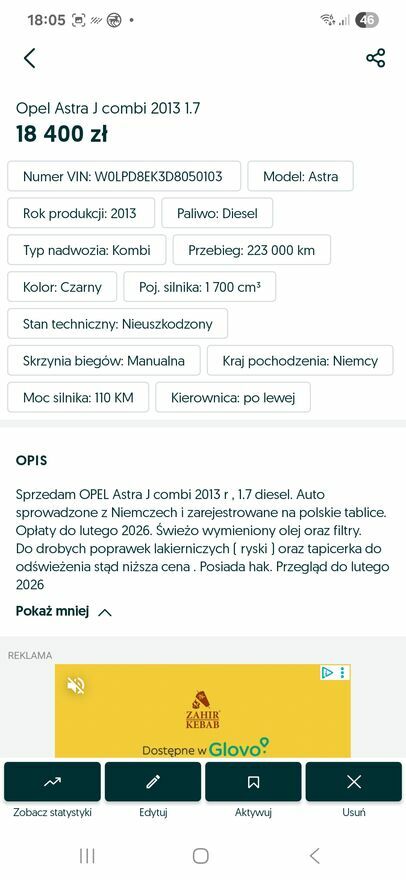The height and width of the screenshot is (880, 406).
Task: Tap the Model: Astra tag
Action: pyautogui.click(x=300, y=176)
